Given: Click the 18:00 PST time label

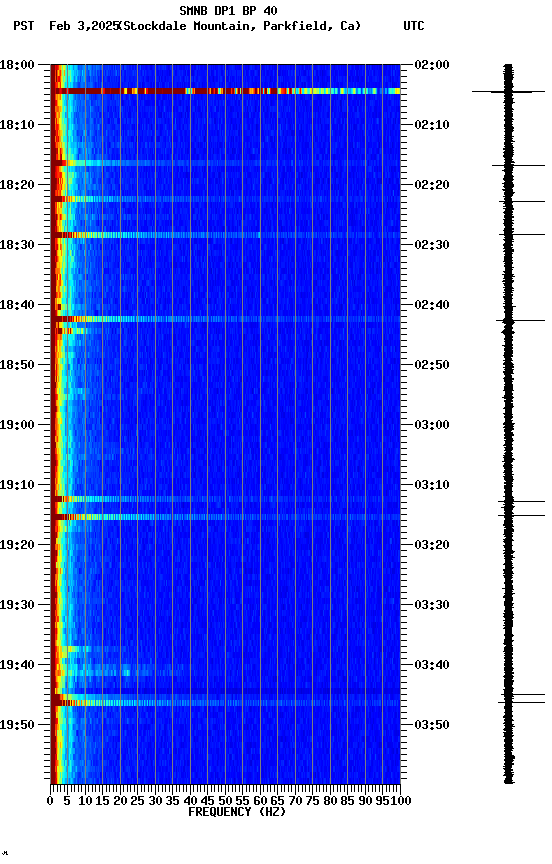Looking at the screenshot, I should click(x=17, y=64).
